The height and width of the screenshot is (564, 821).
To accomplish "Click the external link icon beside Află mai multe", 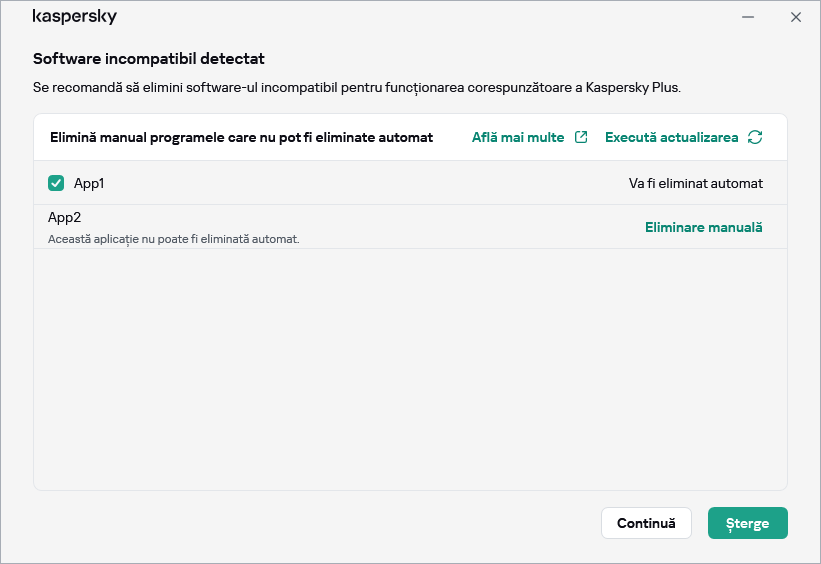I will 581,137.
